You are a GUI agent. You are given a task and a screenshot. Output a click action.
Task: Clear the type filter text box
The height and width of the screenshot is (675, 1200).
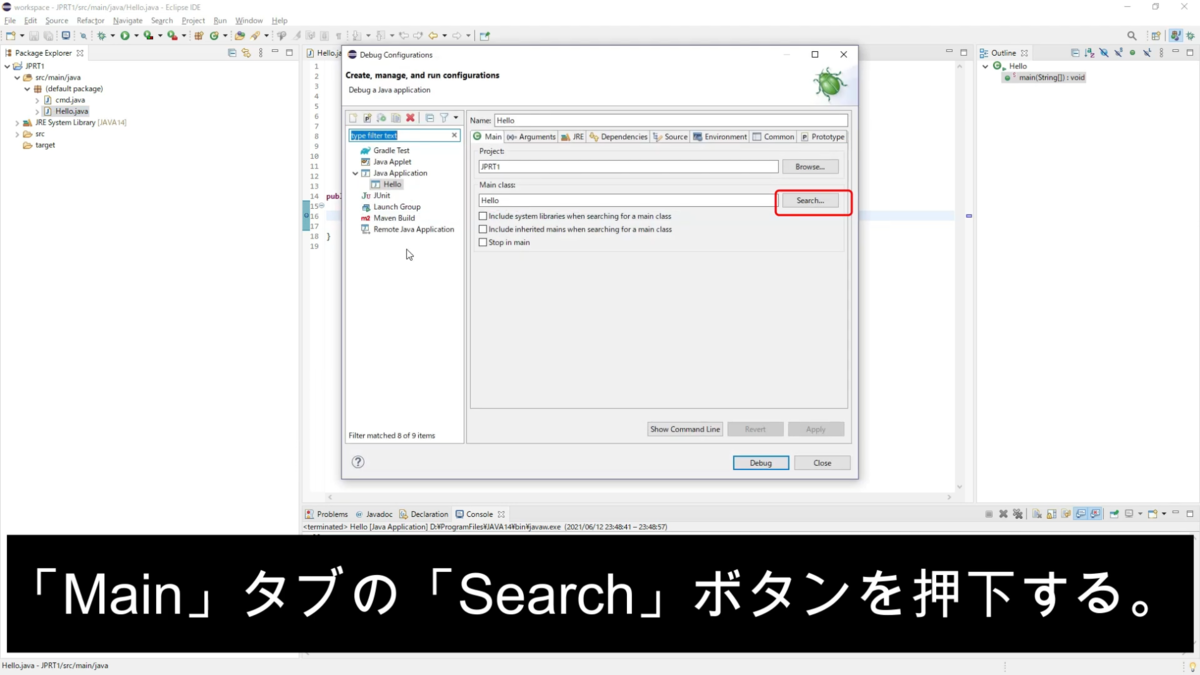pos(454,135)
